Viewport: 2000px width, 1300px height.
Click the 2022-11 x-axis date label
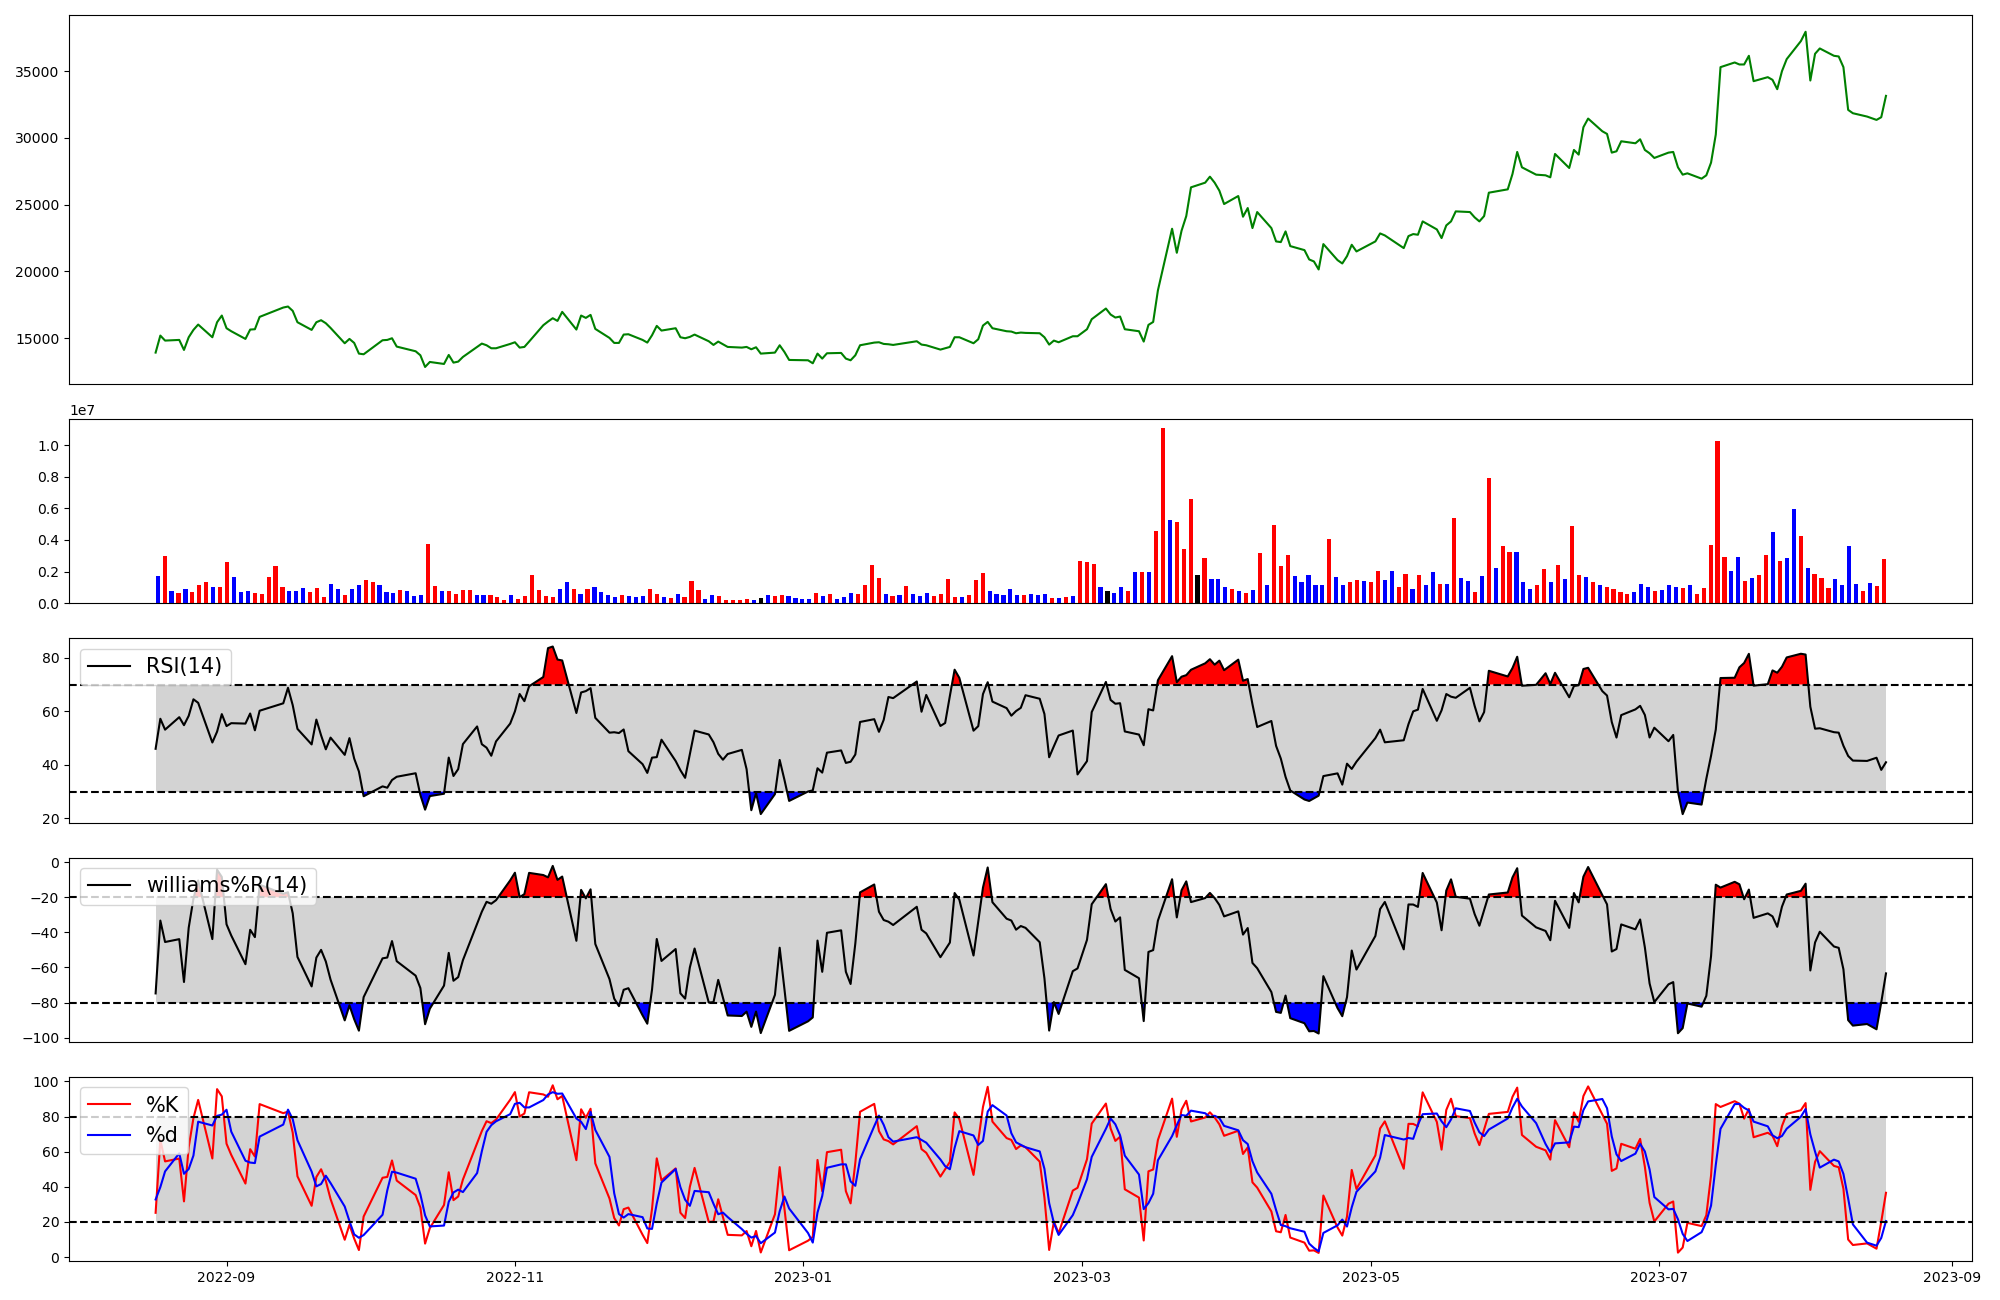515,1277
